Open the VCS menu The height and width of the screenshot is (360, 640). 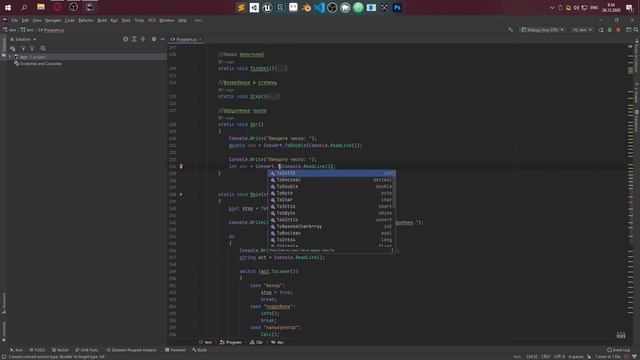tap(152, 20)
